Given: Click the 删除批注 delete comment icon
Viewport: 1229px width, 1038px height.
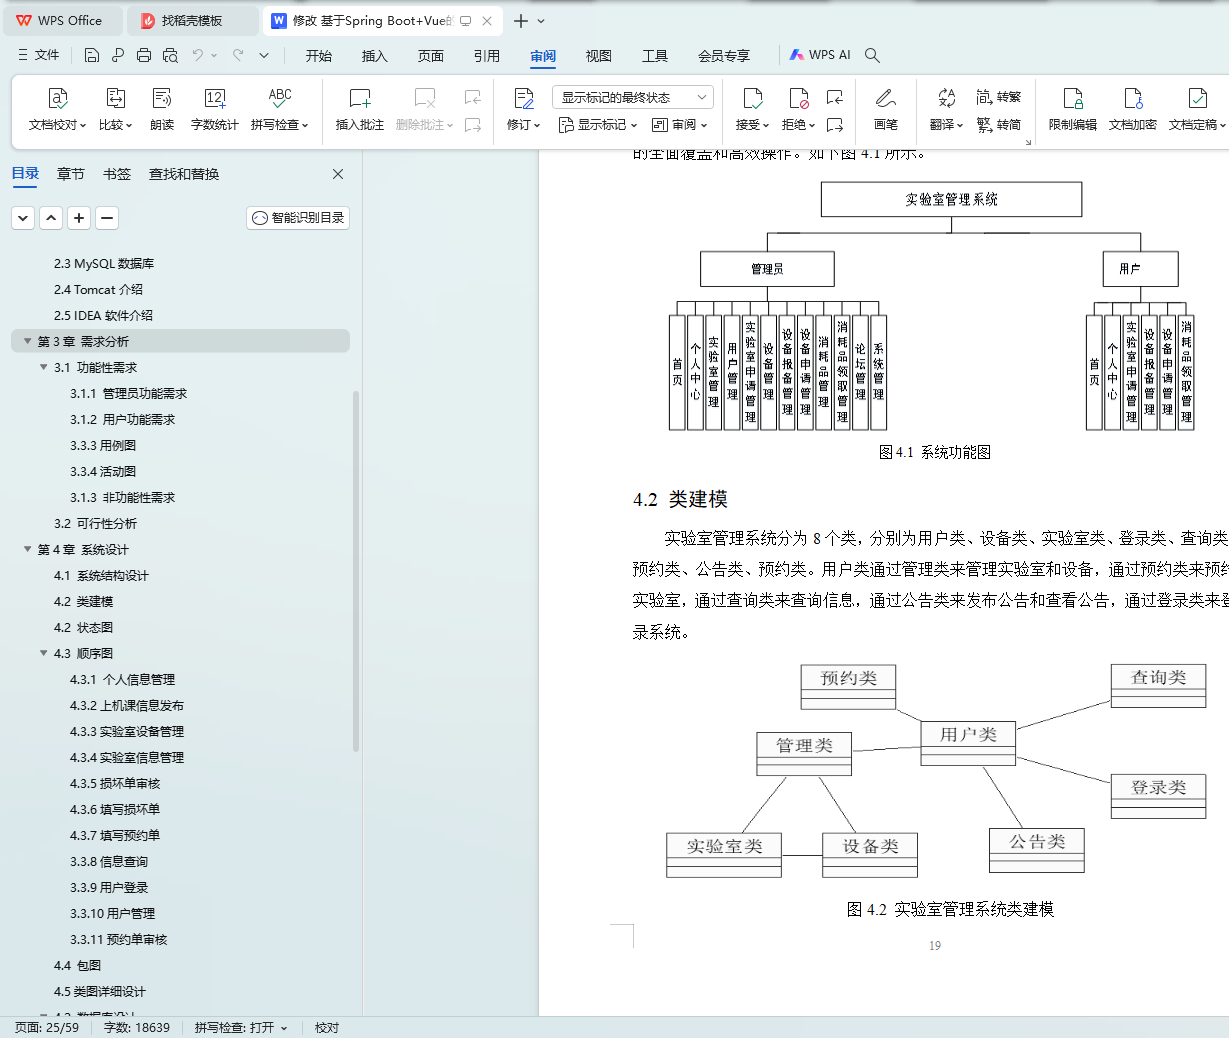Looking at the screenshot, I should pyautogui.click(x=424, y=98).
